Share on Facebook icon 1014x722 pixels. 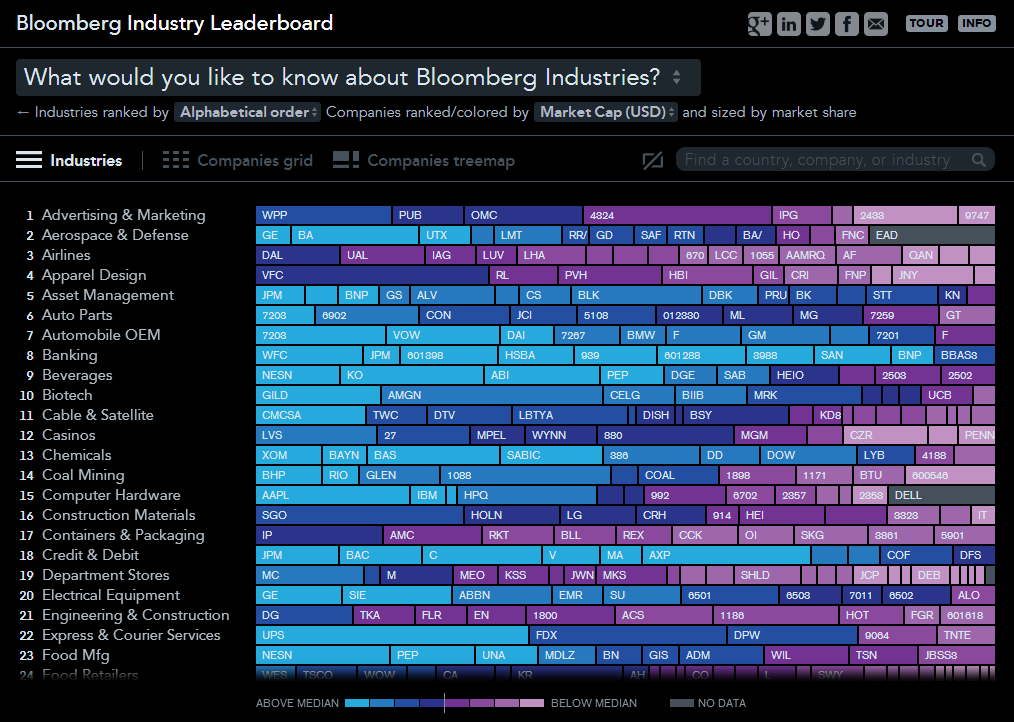click(x=847, y=24)
